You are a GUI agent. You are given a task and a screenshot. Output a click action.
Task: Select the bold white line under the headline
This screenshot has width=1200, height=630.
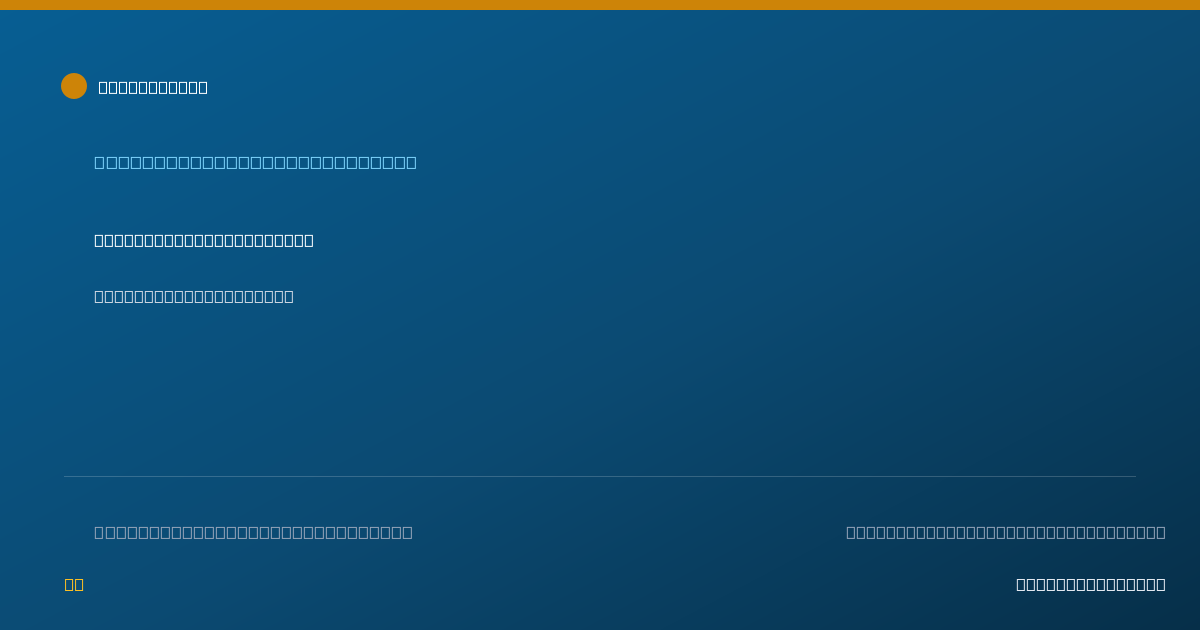[204, 240]
